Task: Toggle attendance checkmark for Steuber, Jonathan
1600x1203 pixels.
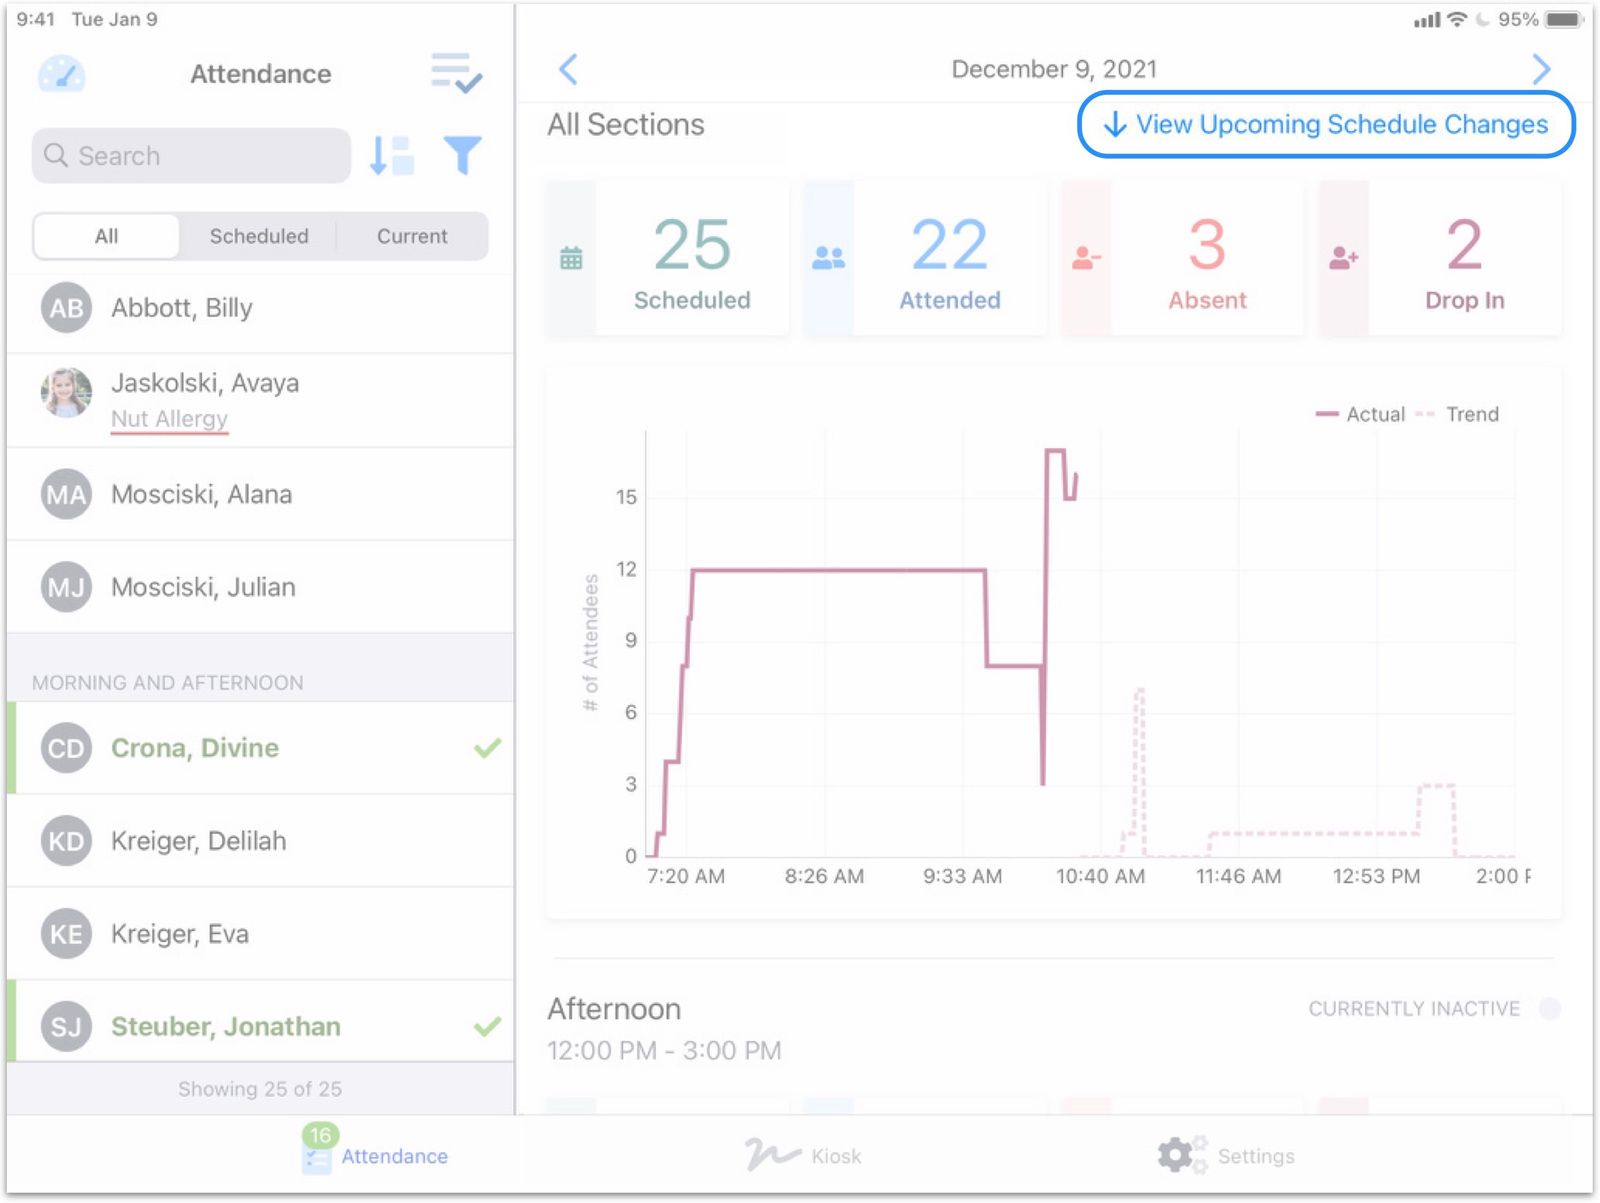Action: [485, 1025]
